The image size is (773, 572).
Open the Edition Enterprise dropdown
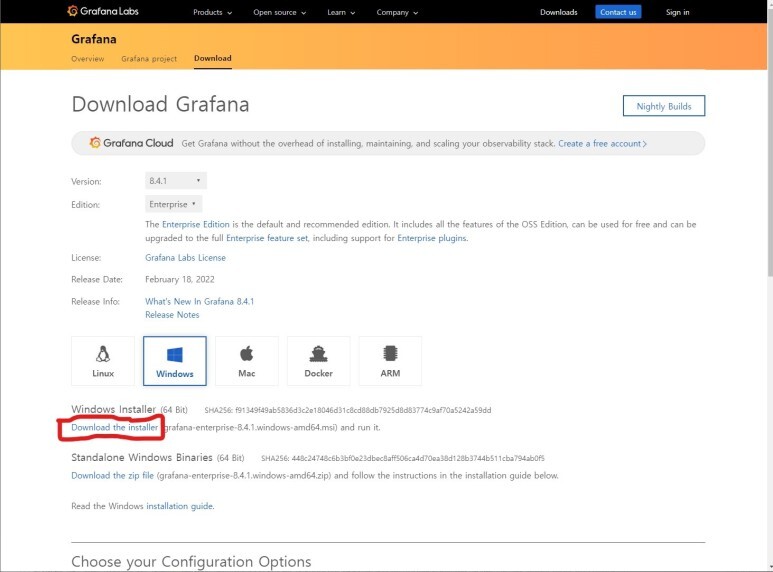tap(173, 204)
